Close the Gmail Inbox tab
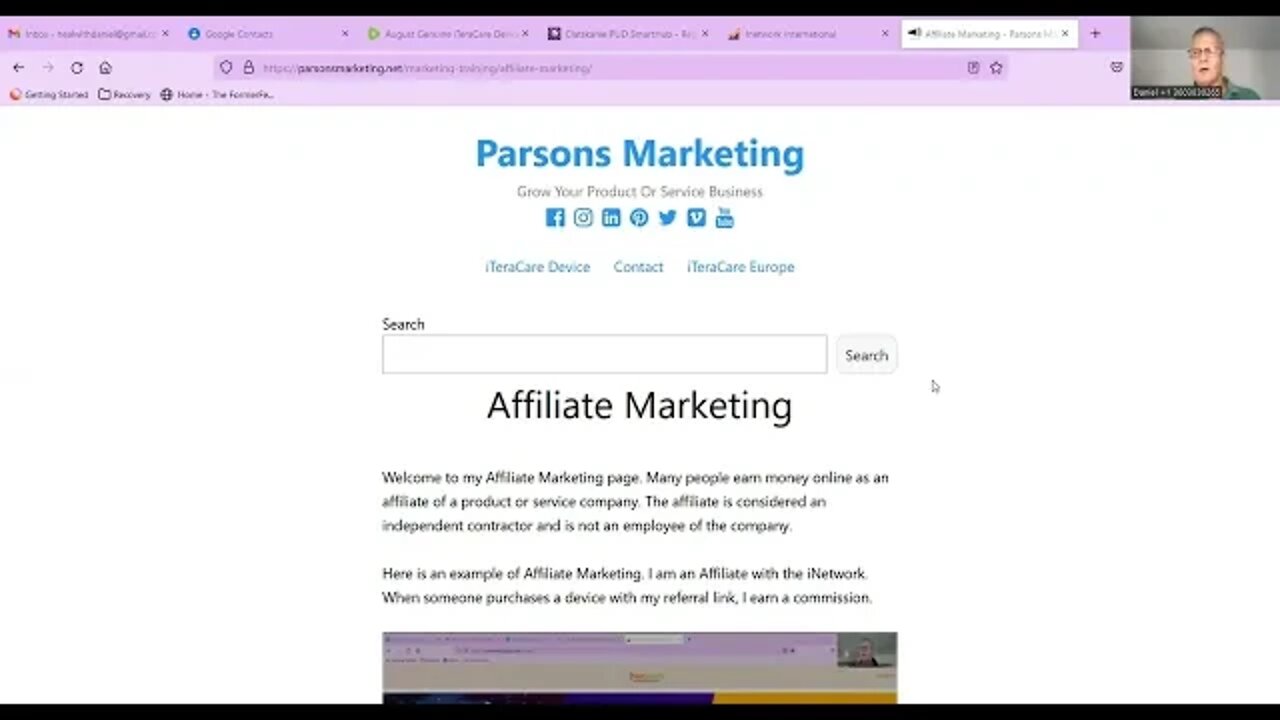Image resolution: width=1280 pixels, height=720 pixels. pos(165,34)
